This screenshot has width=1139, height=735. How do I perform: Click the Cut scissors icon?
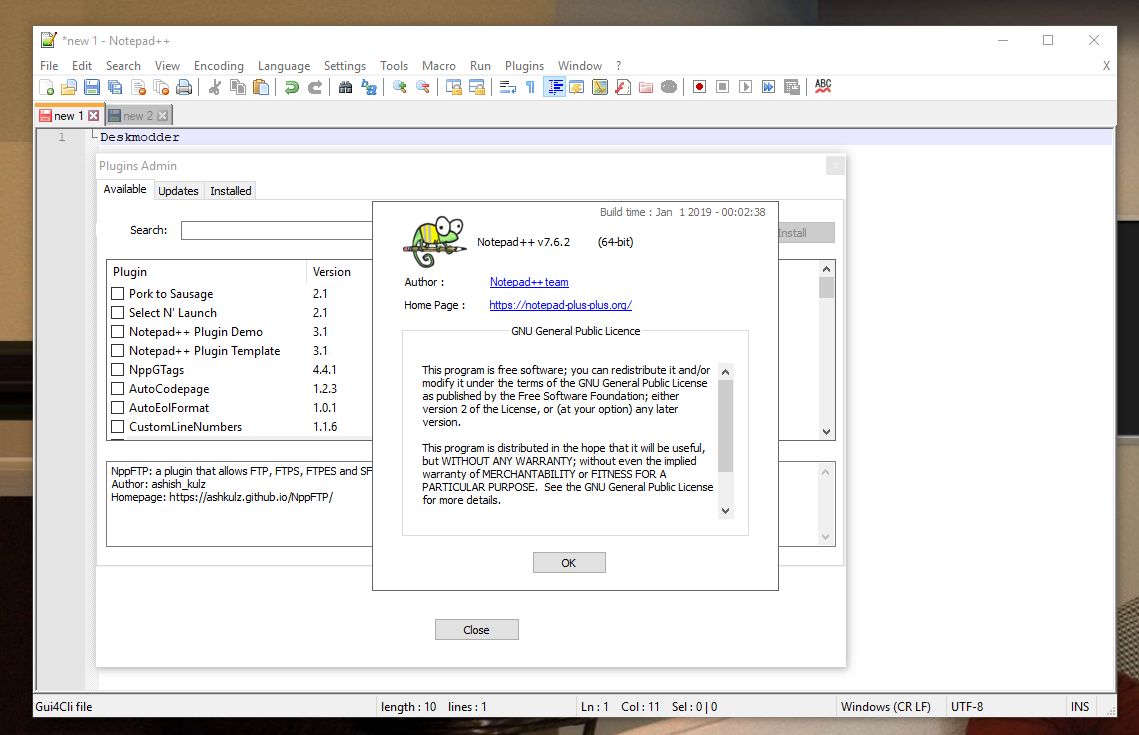click(214, 87)
